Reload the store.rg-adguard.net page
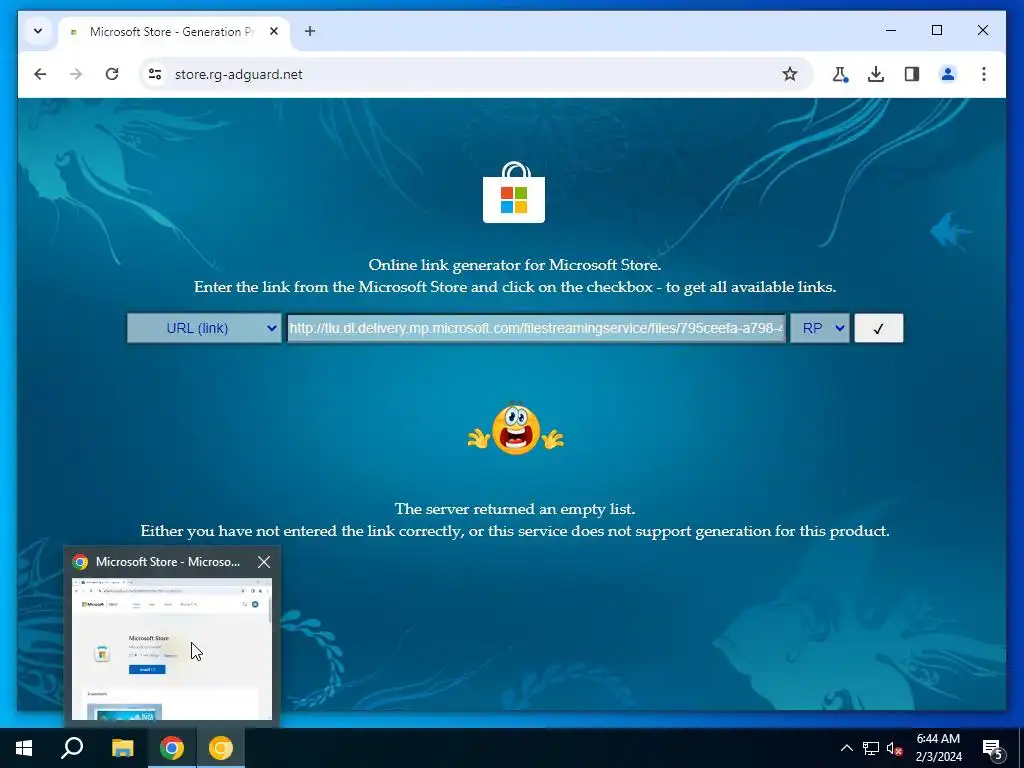Viewport: 1024px width, 768px height. [x=112, y=74]
